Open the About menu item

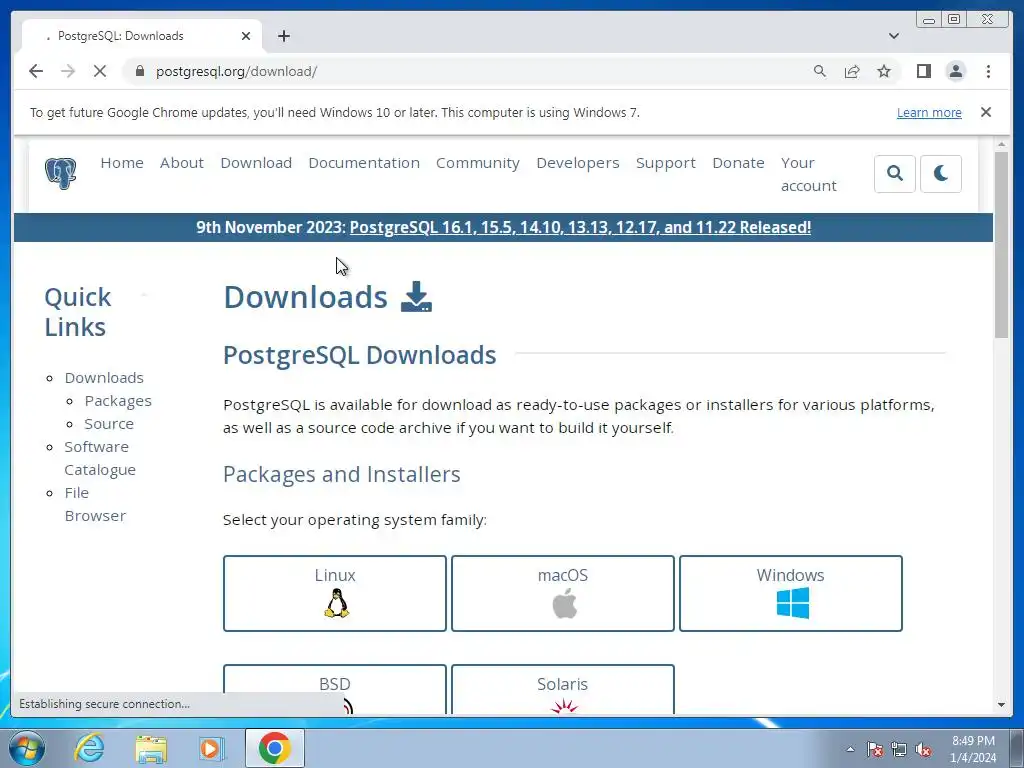coord(182,163)
